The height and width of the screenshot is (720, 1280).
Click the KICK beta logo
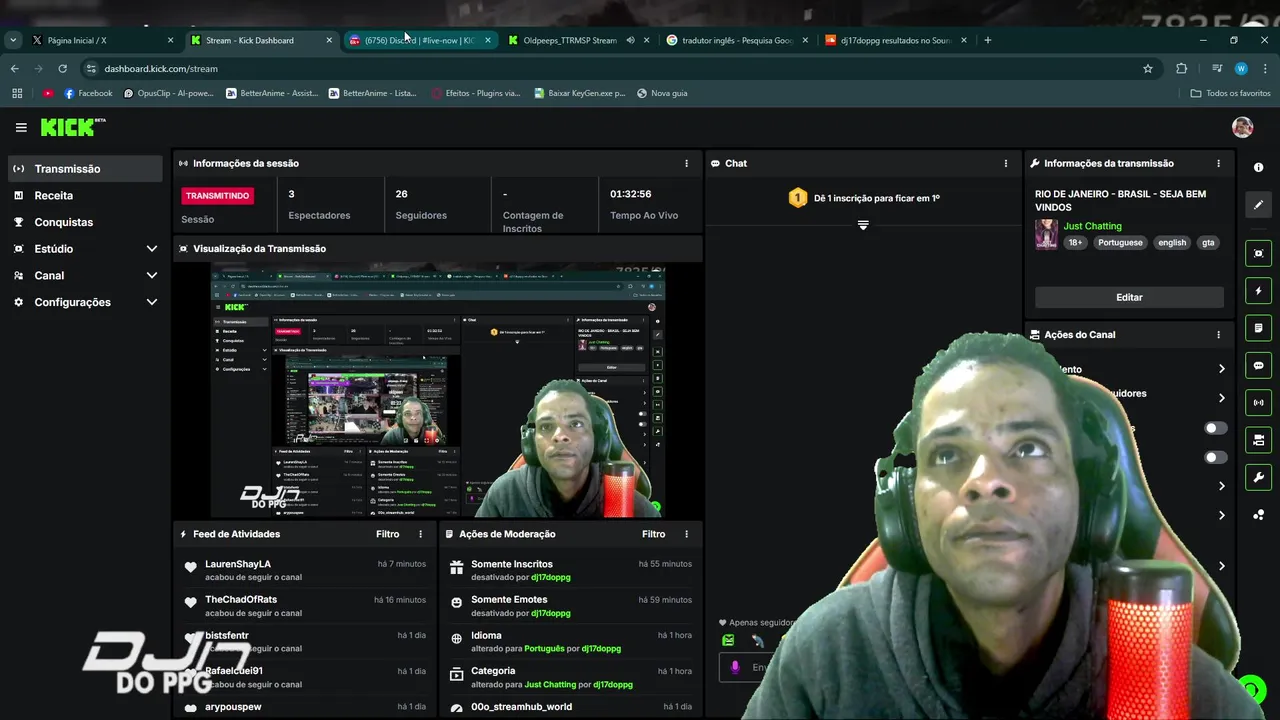72,127
